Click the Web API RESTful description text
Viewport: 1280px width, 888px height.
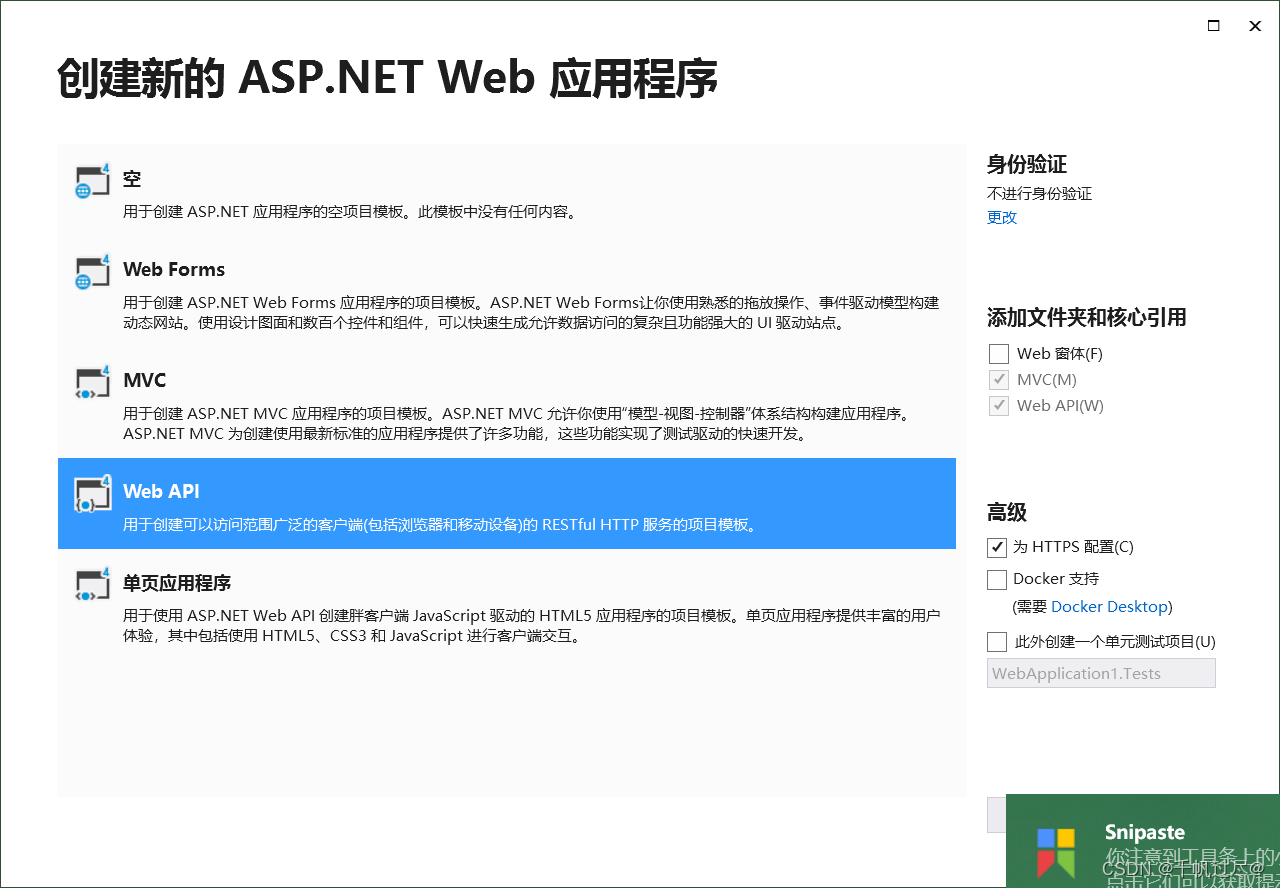click(x=440, y=525)
